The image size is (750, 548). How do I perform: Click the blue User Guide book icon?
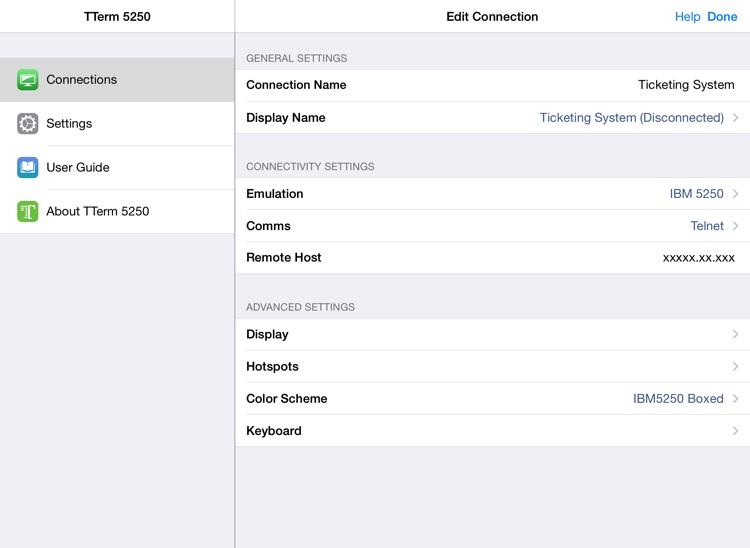28,167
